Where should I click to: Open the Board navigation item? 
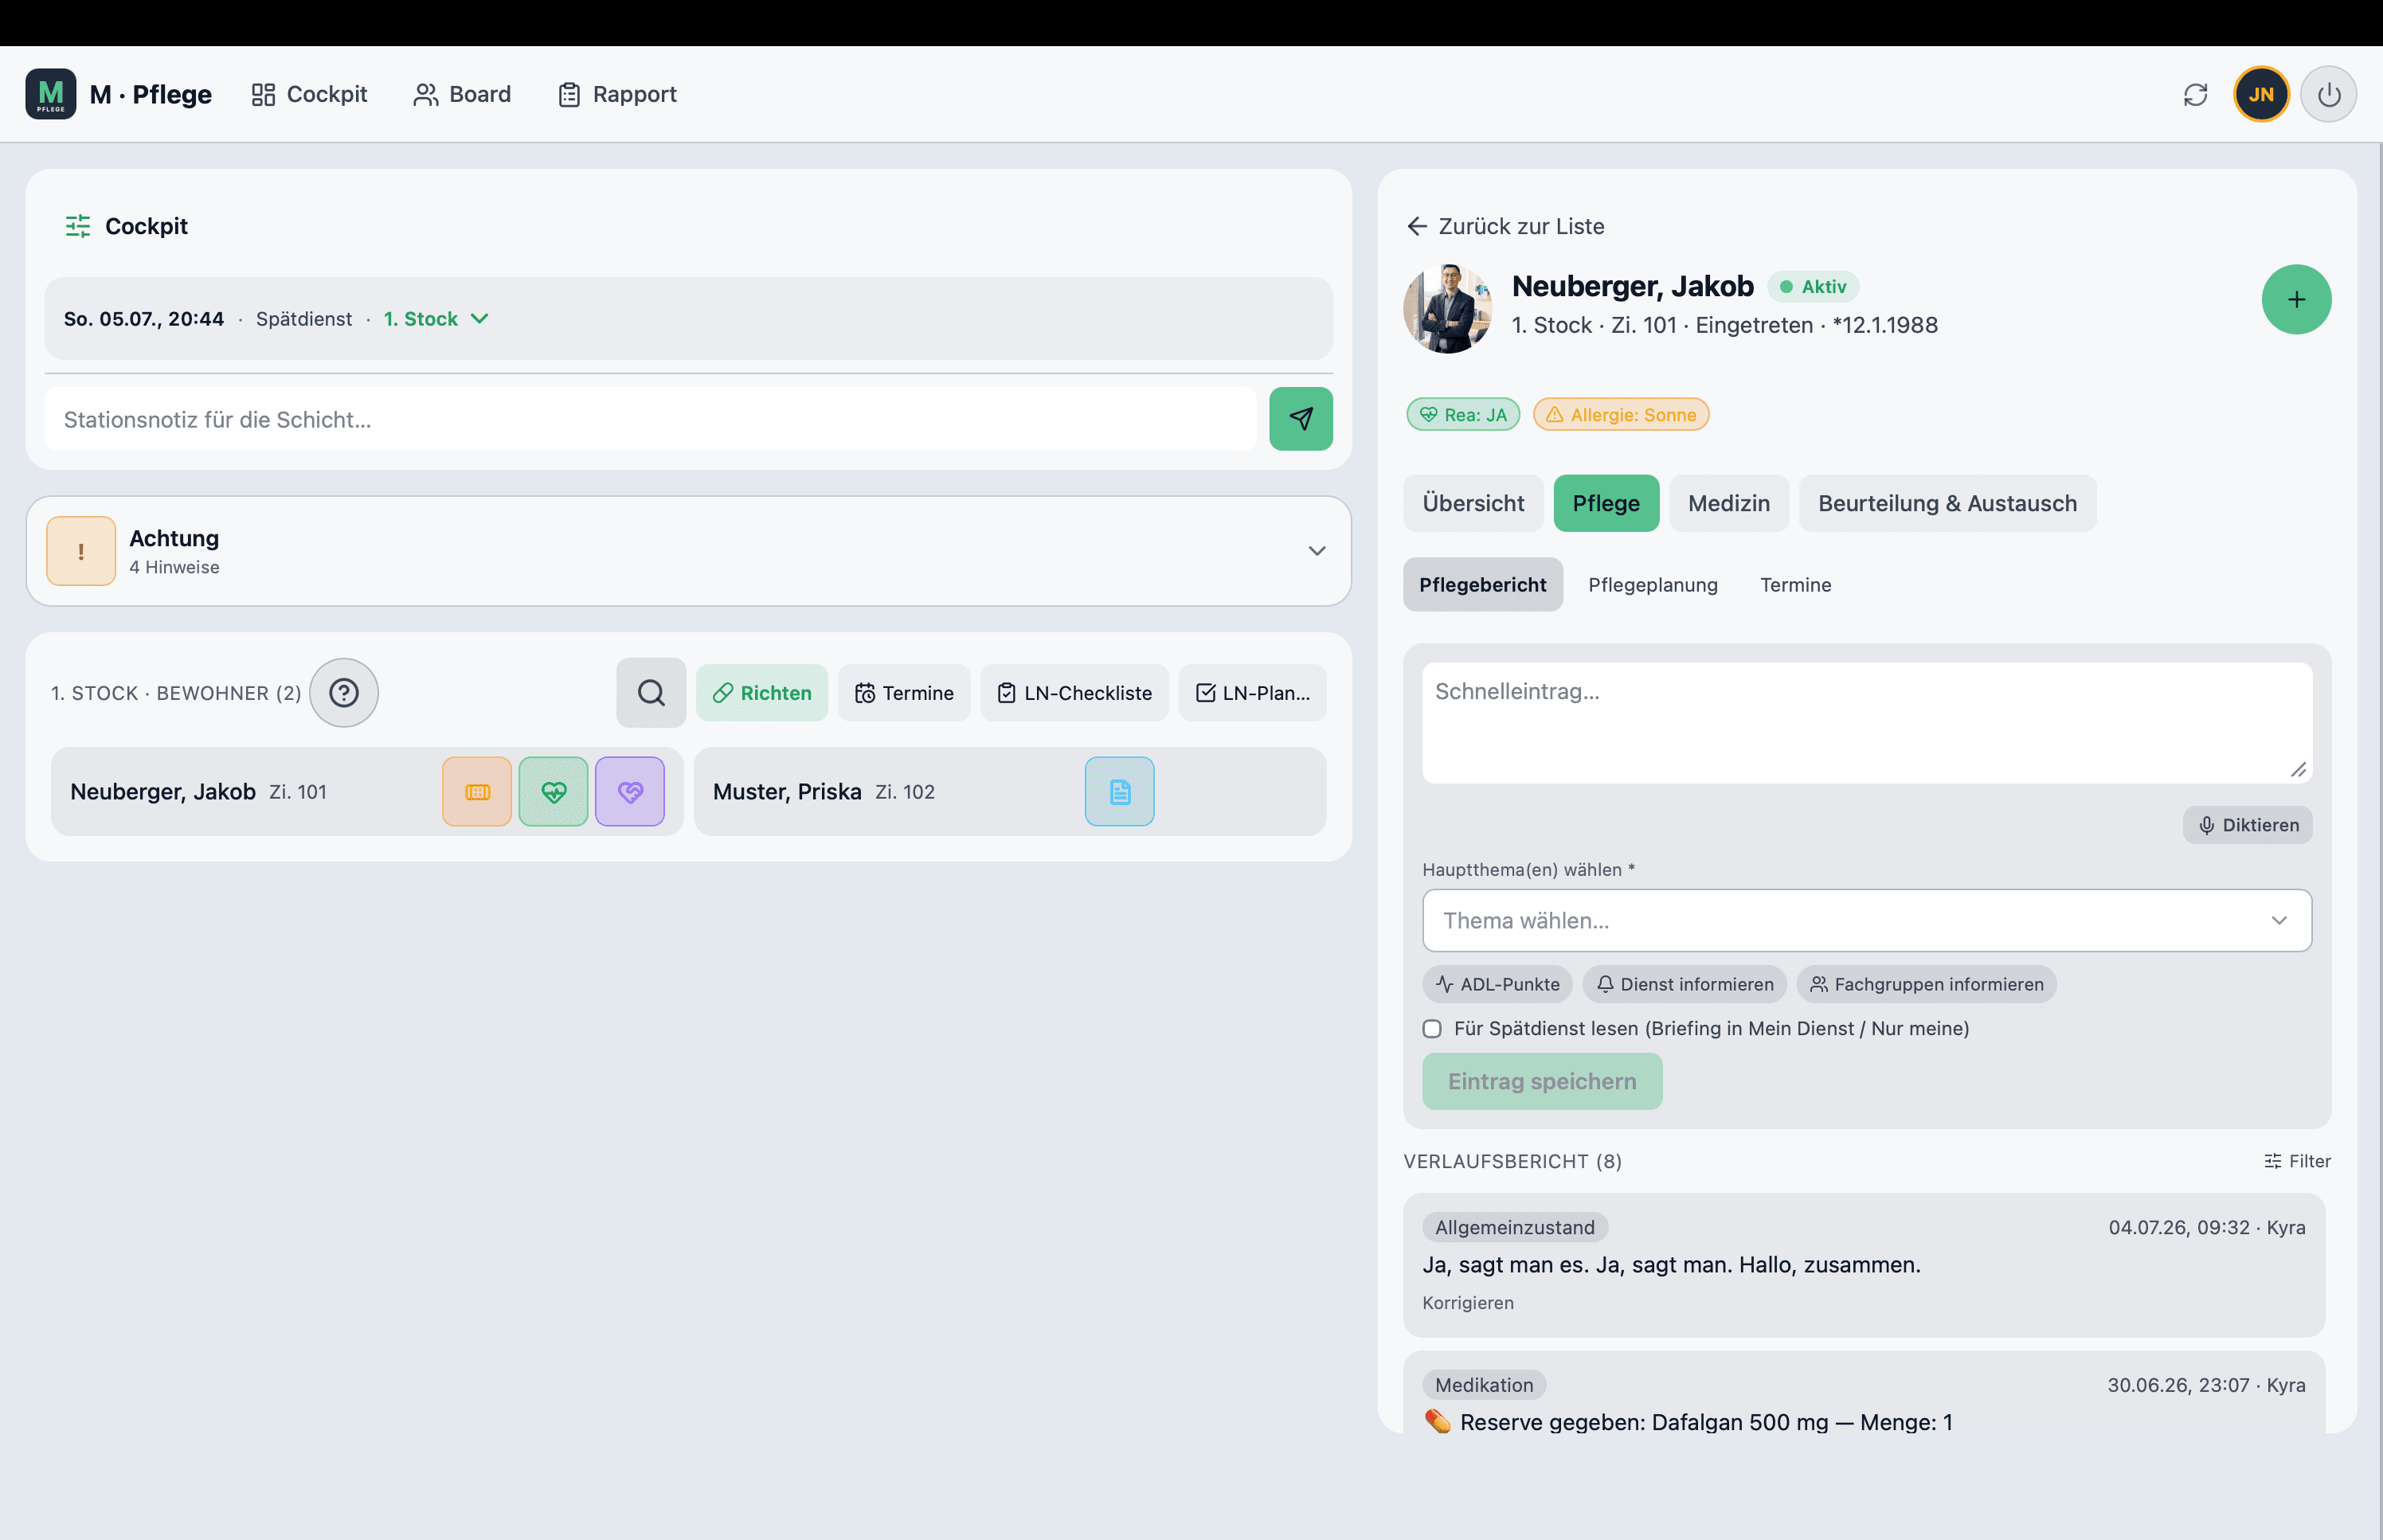(462, 94)
